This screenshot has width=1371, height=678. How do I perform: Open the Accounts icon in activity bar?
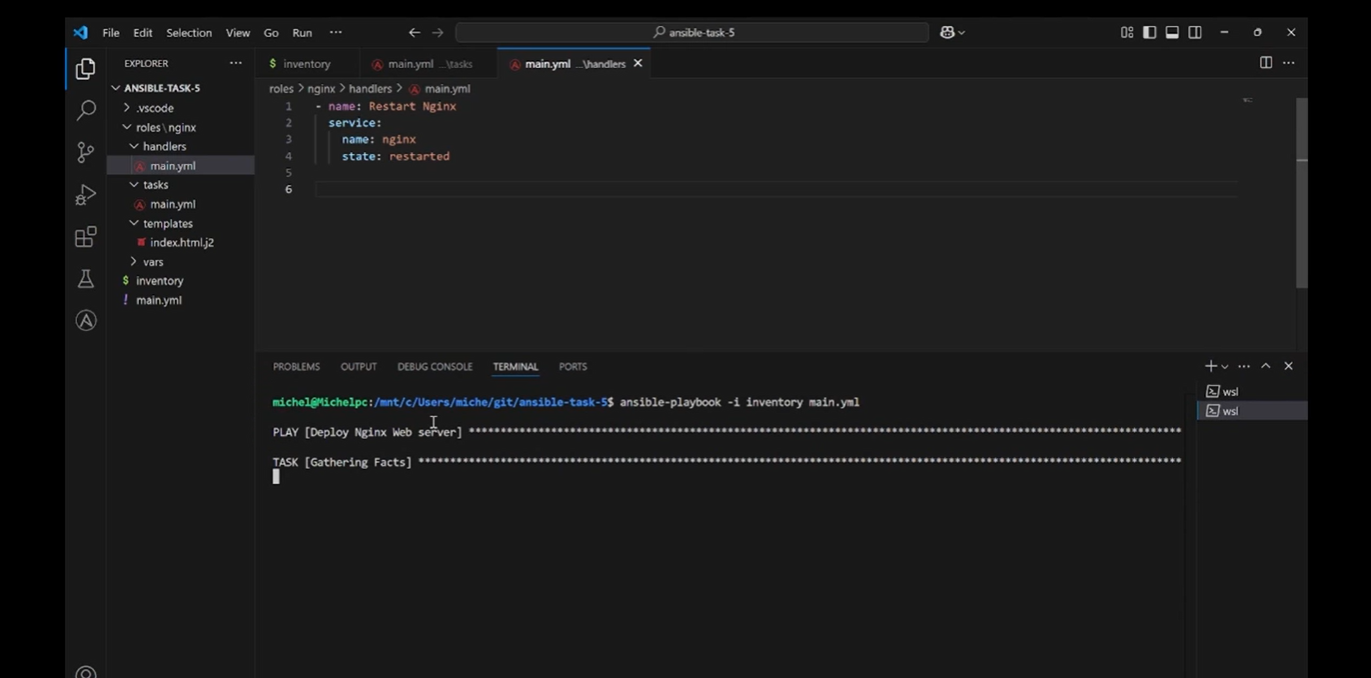click(x=86, y=672)
